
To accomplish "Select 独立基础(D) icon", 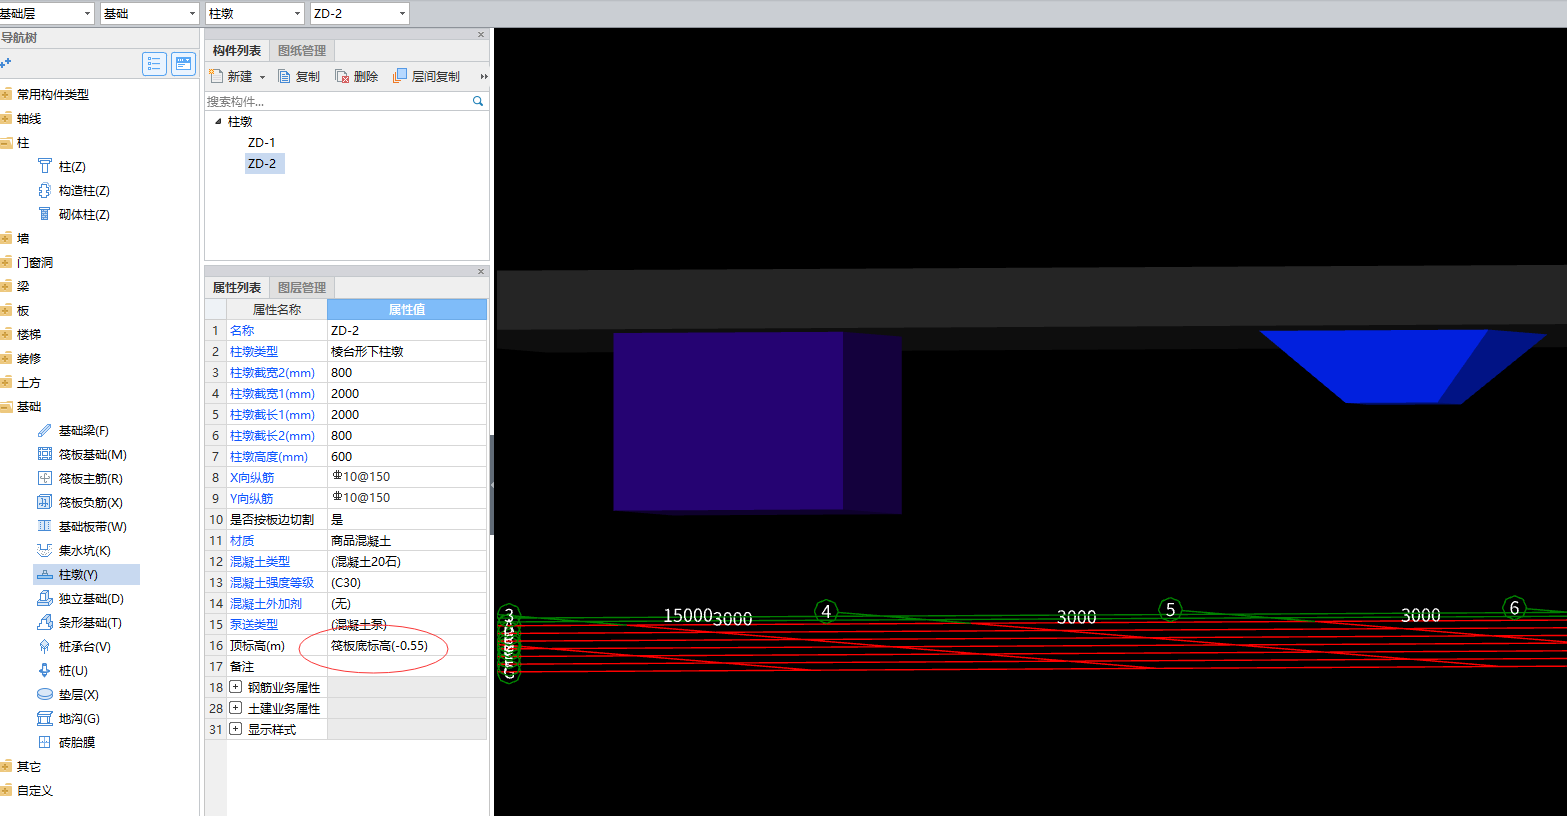I will point(44,598).
